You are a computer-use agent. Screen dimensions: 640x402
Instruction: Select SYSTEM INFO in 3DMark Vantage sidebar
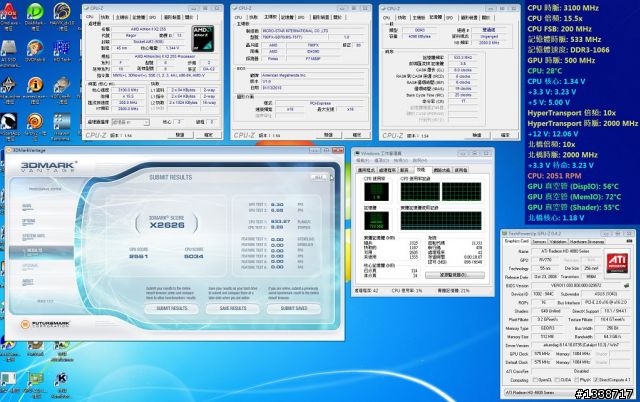click(33, 236)
